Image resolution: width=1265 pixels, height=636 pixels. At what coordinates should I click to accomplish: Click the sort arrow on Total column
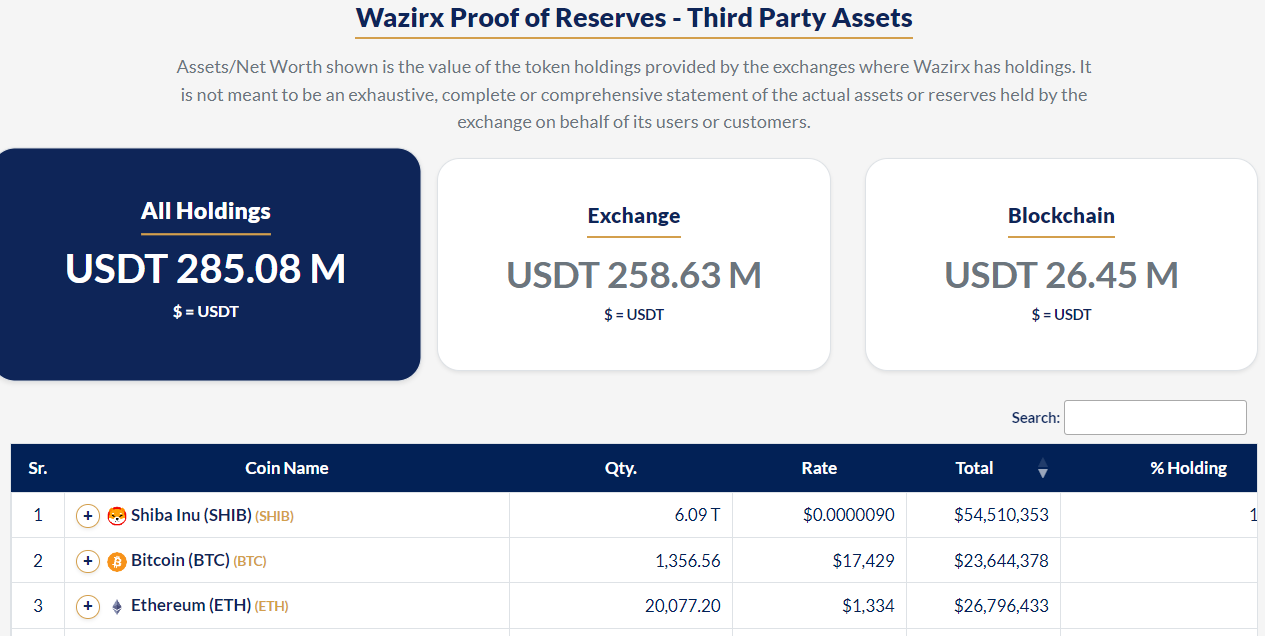(x=1042, y=469)
